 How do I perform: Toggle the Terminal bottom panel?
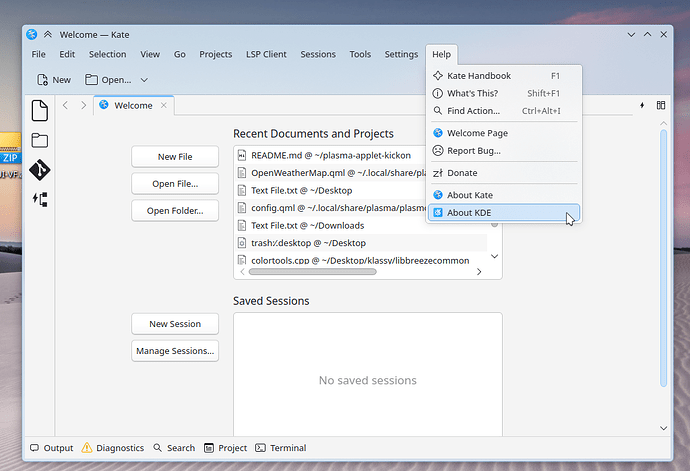pyautogui.click(x=281, y=448)
